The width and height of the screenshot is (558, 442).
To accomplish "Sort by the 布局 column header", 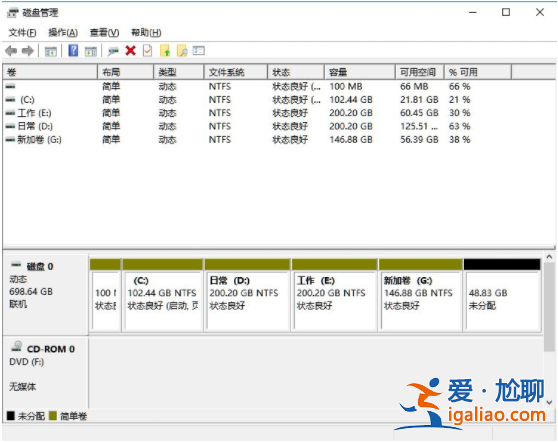I will pos(125,72).
